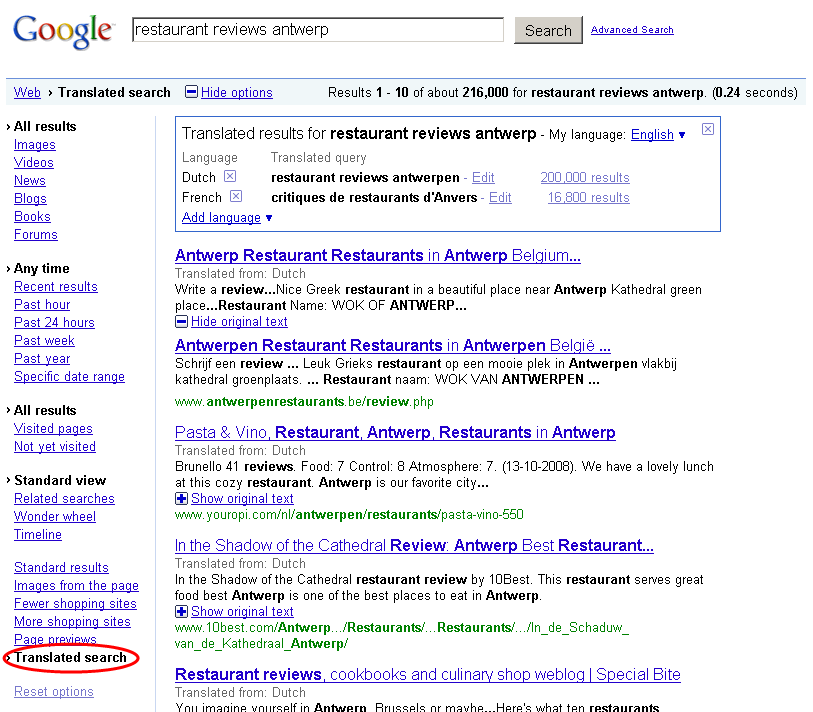
Task: Click Hide original text link
Action: coord(239,322)
